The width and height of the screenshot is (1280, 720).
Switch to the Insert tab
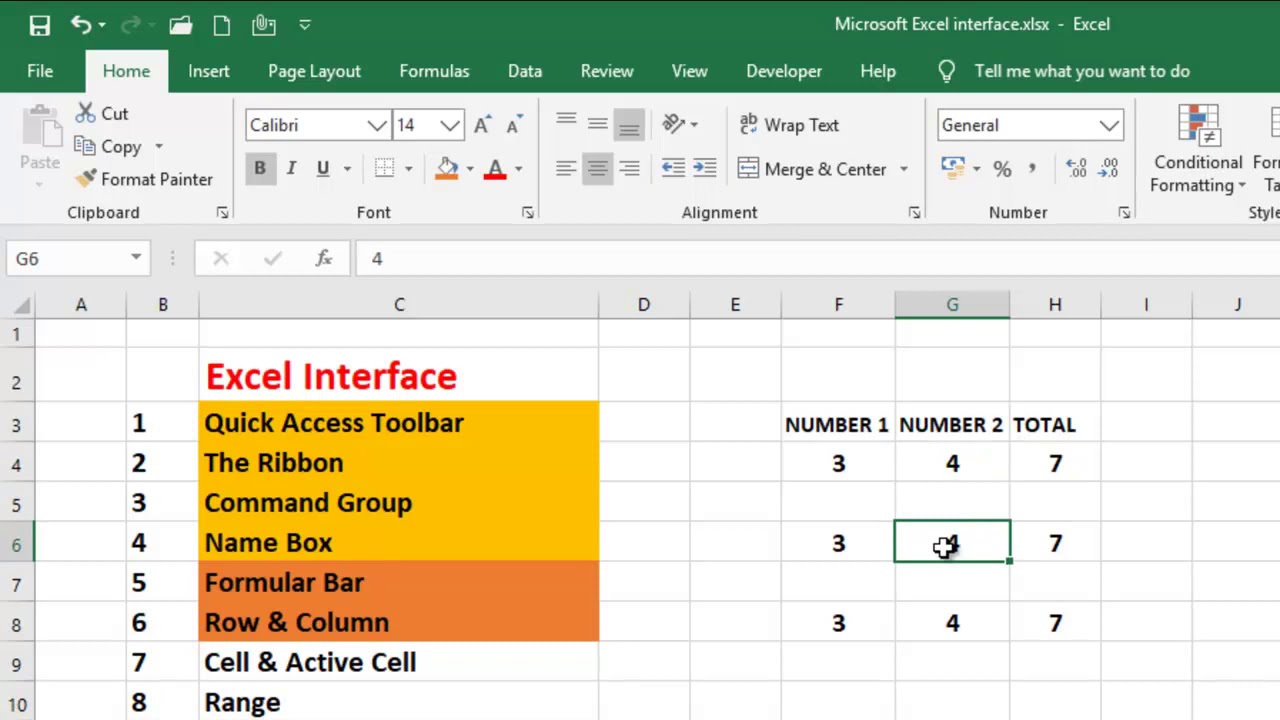(209, 71)
